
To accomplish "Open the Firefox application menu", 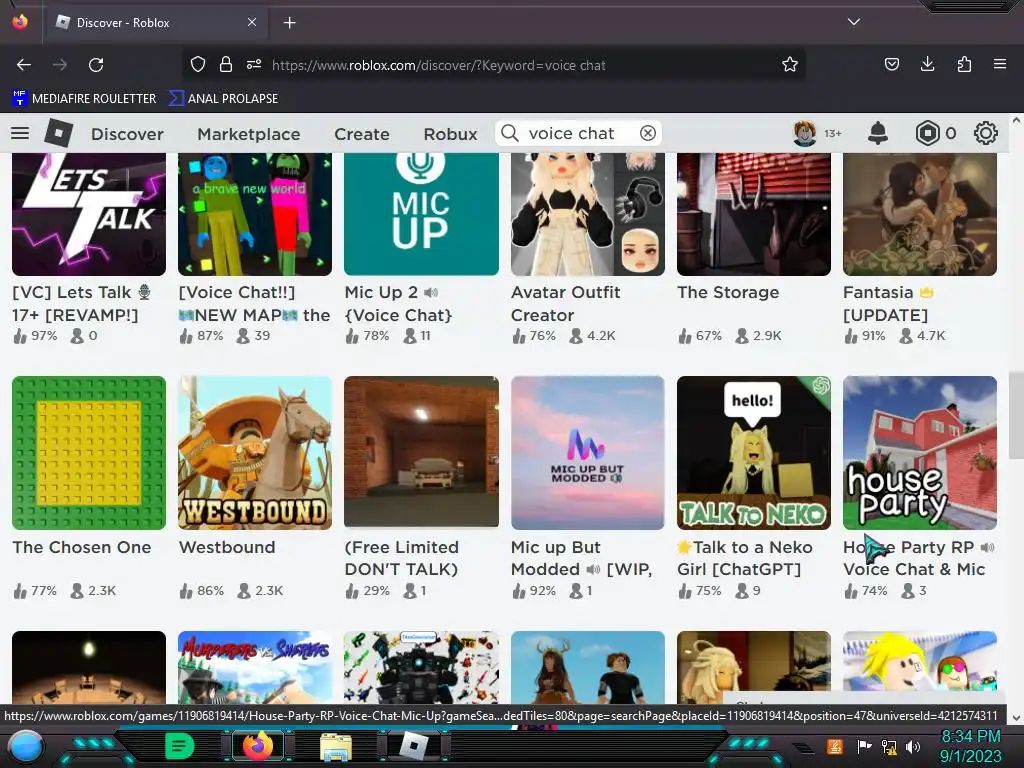I will coord(1000,64).
